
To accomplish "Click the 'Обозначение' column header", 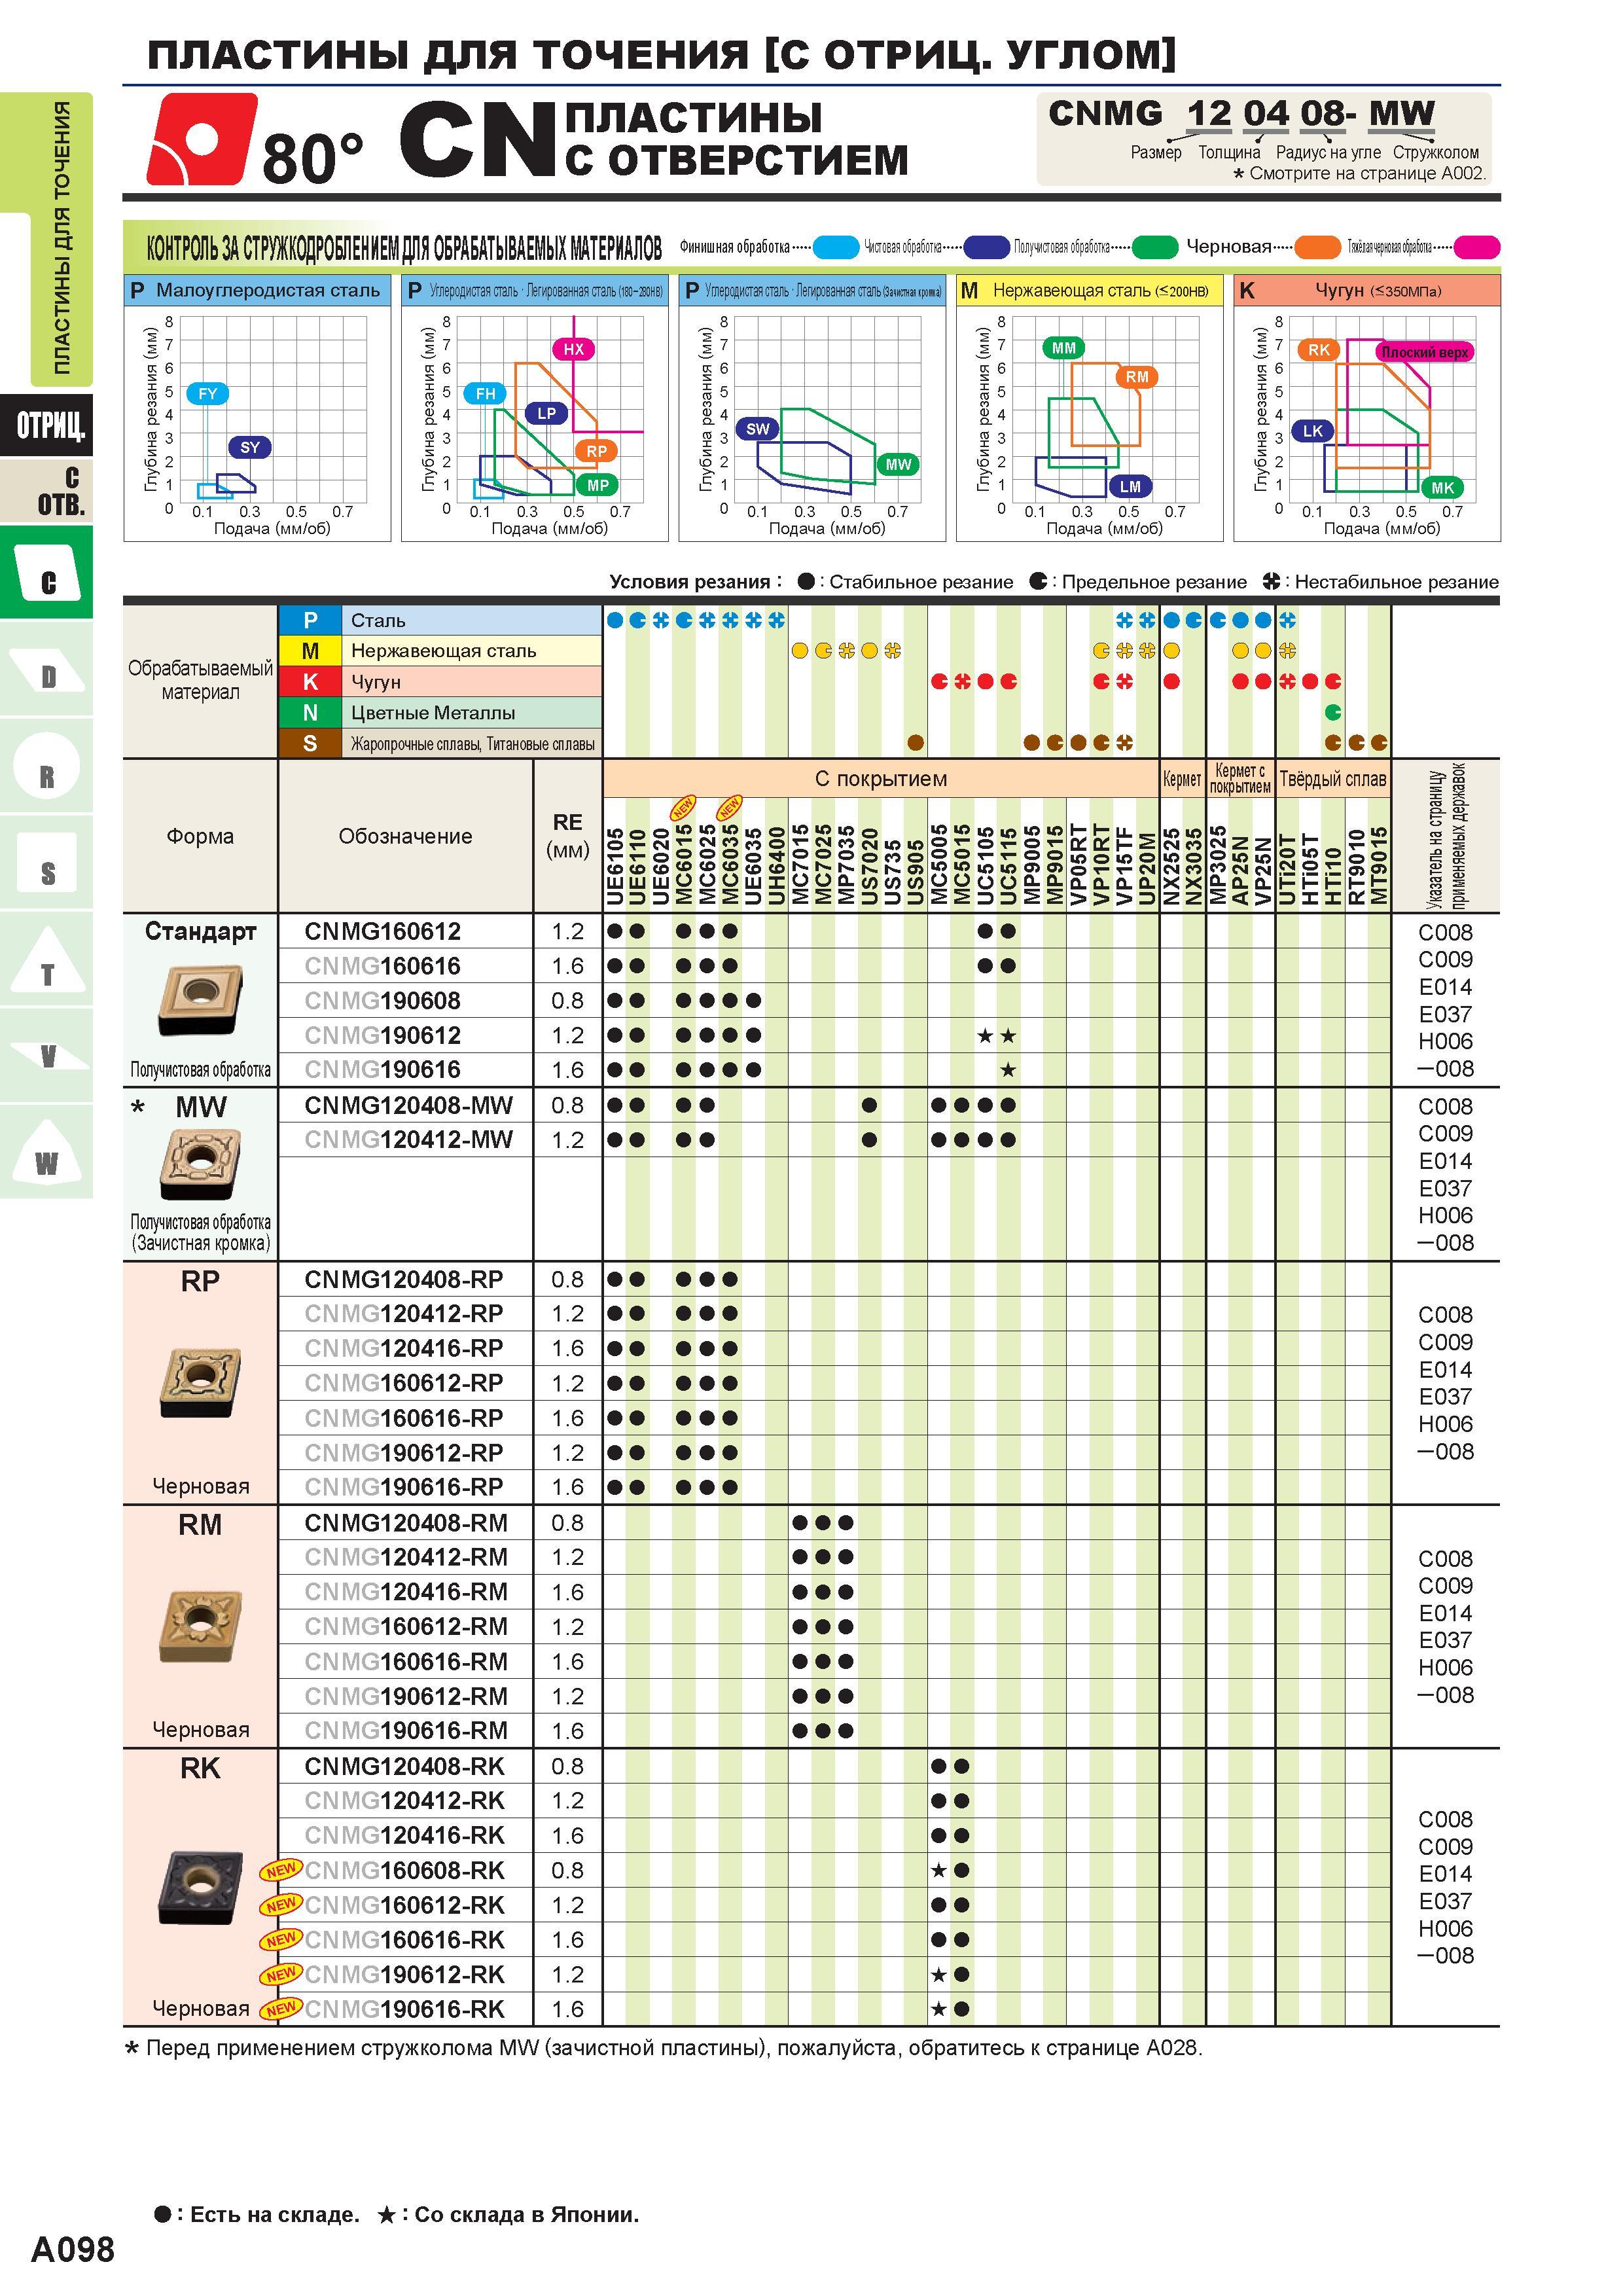I will point(405,836).
